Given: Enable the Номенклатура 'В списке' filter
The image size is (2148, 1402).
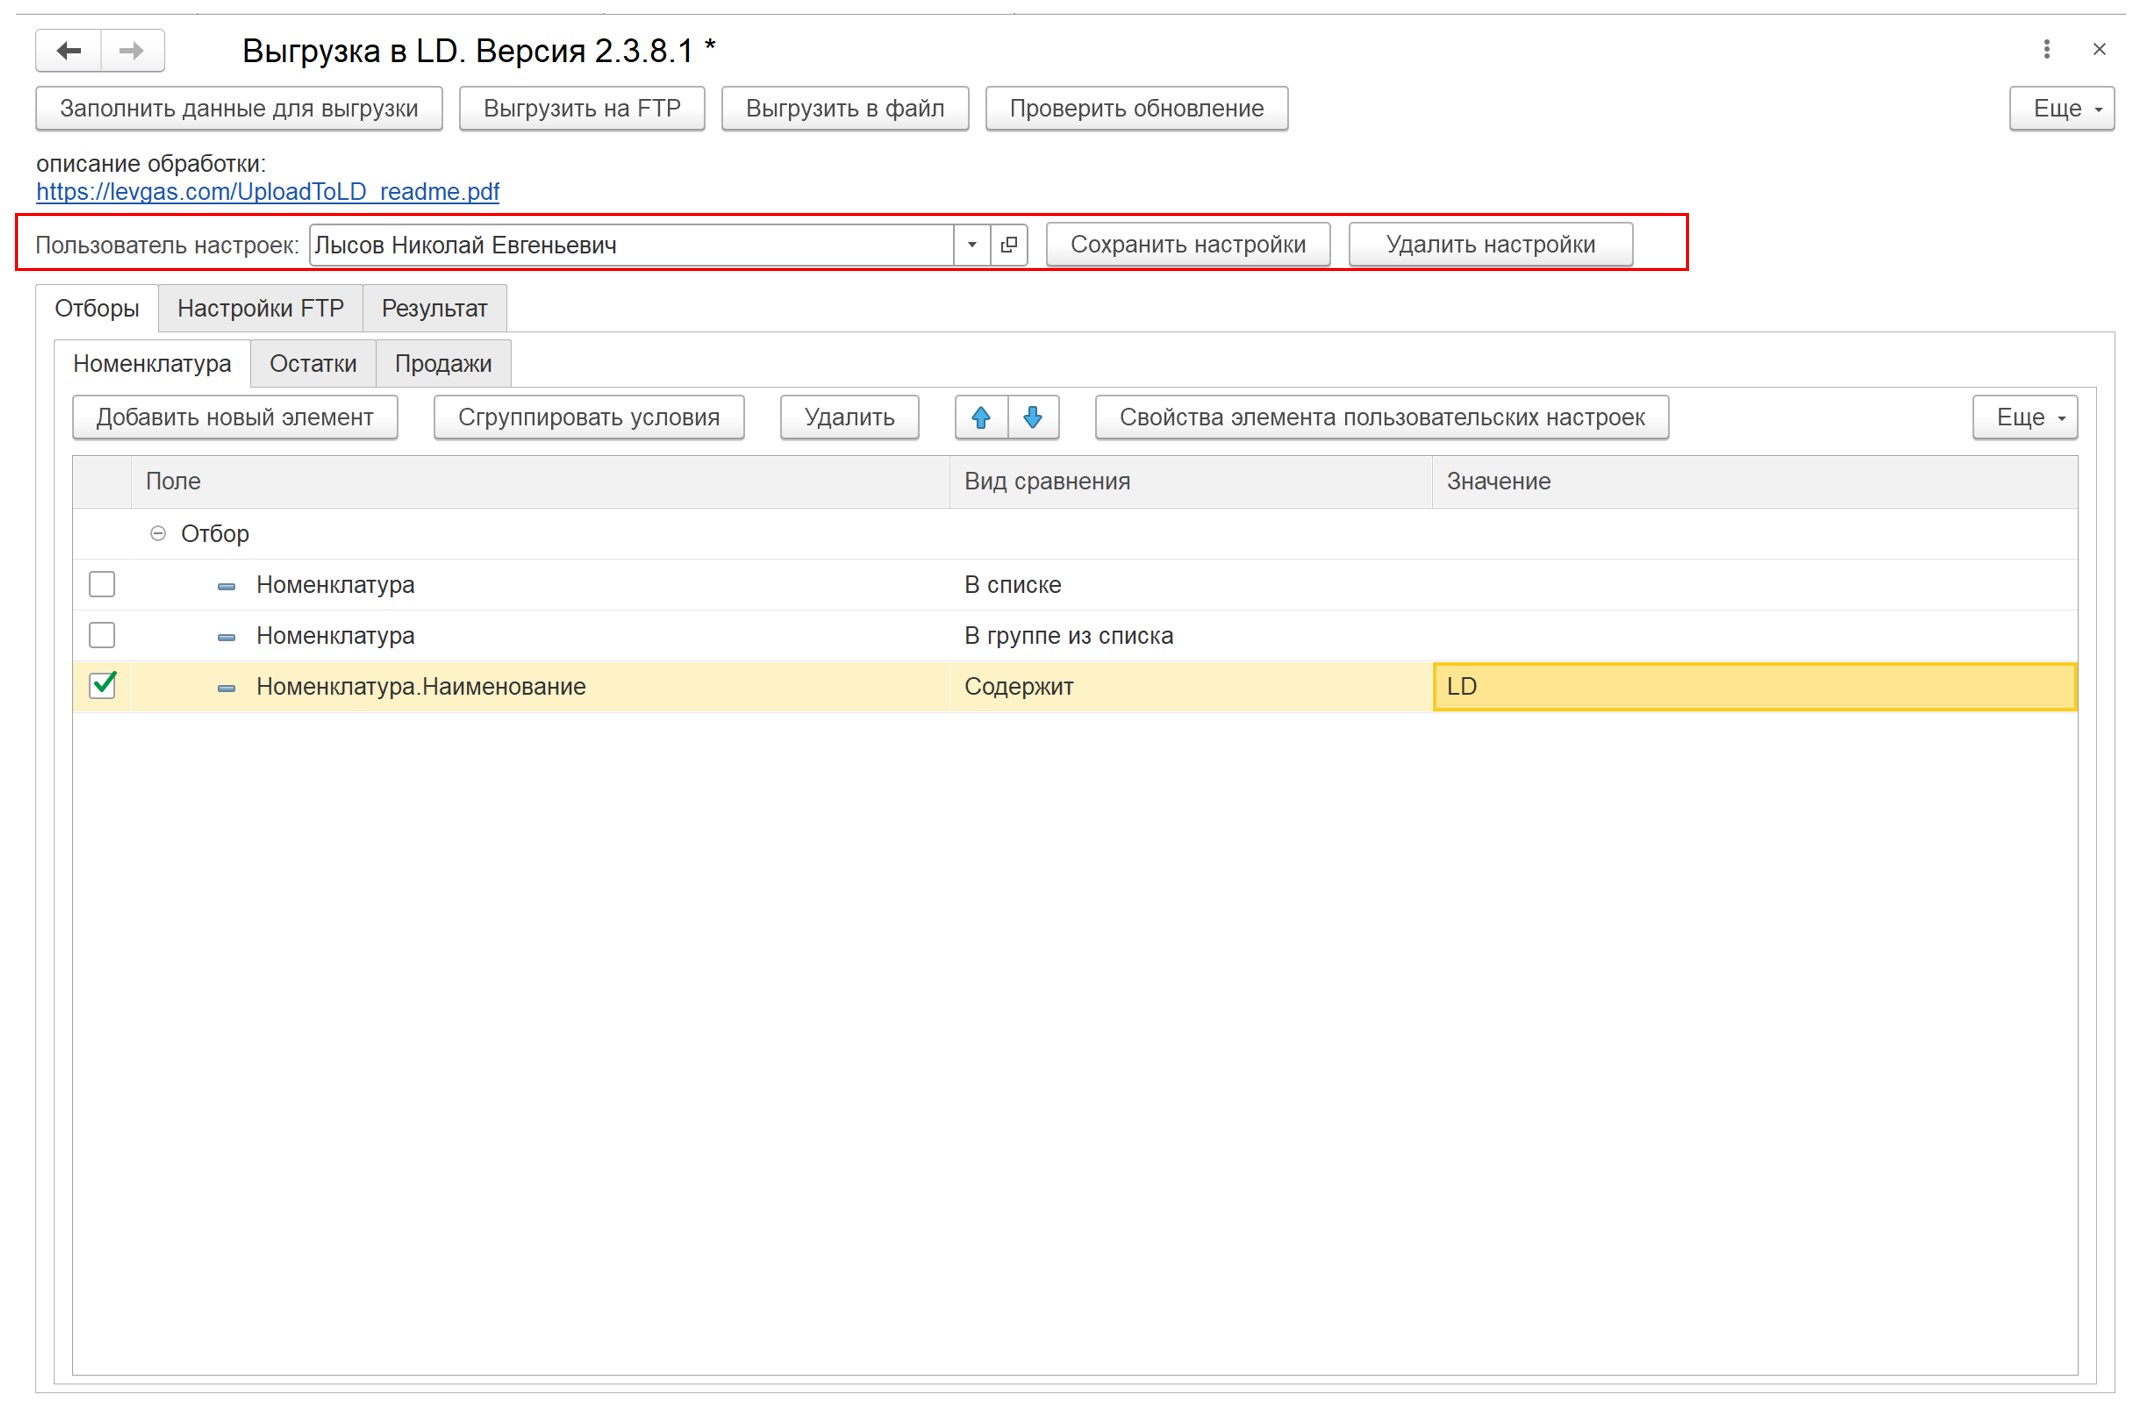Looking at the screenshot, I should pyautogui.click(x=101, y=585).
